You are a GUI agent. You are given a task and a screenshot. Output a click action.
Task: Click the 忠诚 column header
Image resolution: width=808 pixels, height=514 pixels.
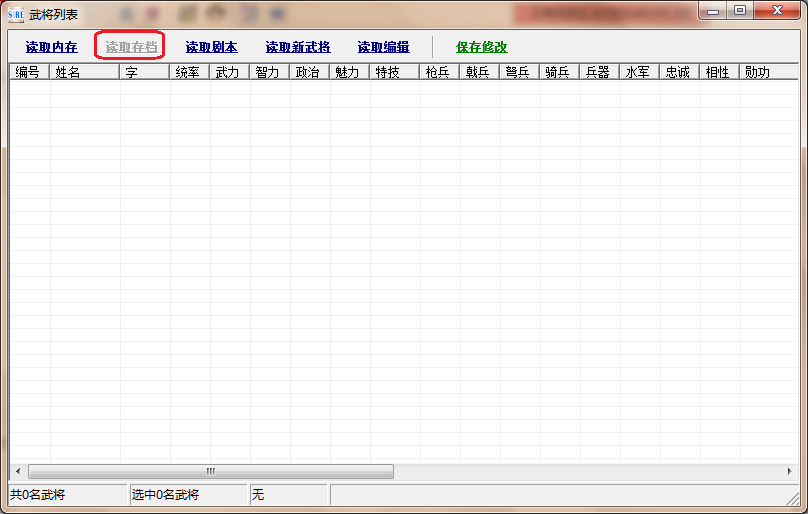coord(680,72)
